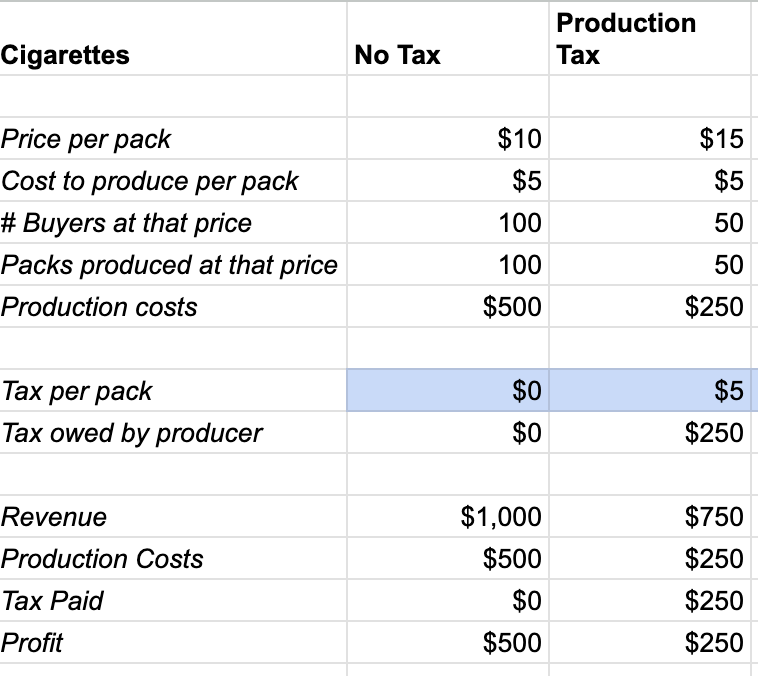Select No Tax cost to produce cell
This screenshot has width=758, height=676.
[x=448, y=180]
